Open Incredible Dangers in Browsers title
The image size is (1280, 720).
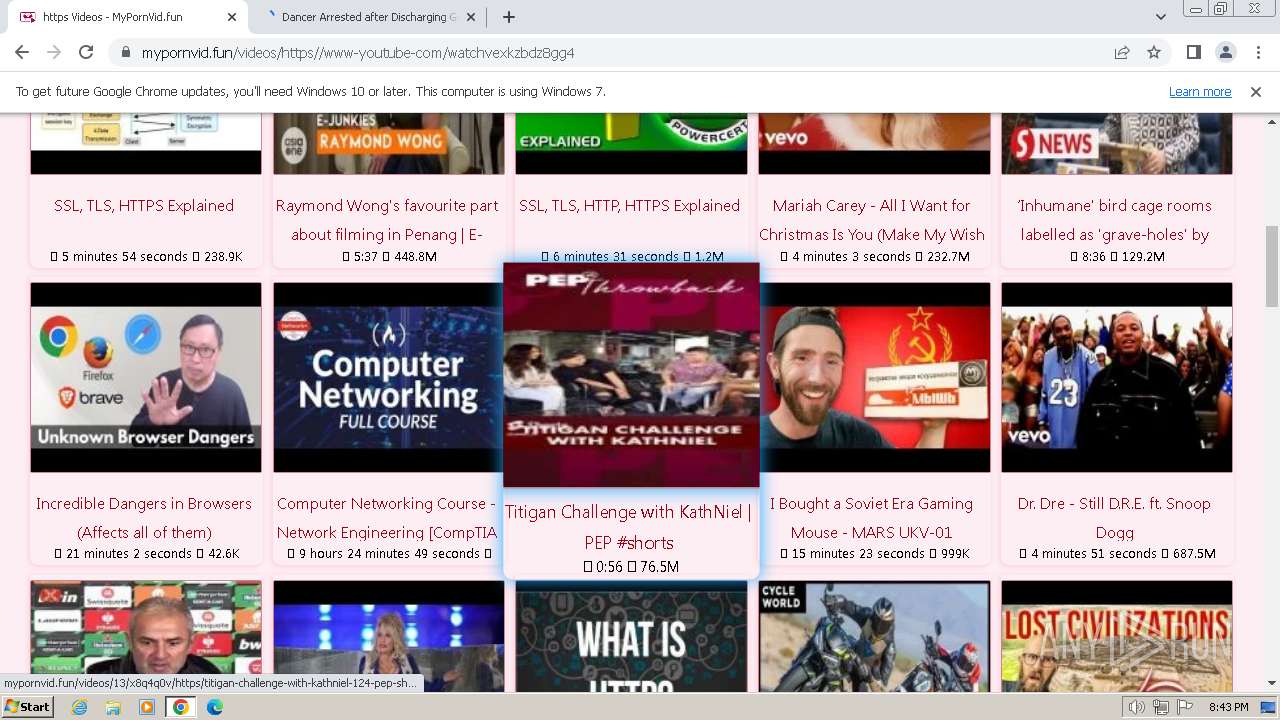[x=144, y=518]
